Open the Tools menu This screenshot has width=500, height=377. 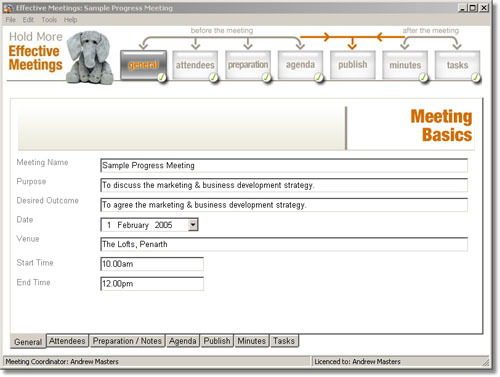49,20
